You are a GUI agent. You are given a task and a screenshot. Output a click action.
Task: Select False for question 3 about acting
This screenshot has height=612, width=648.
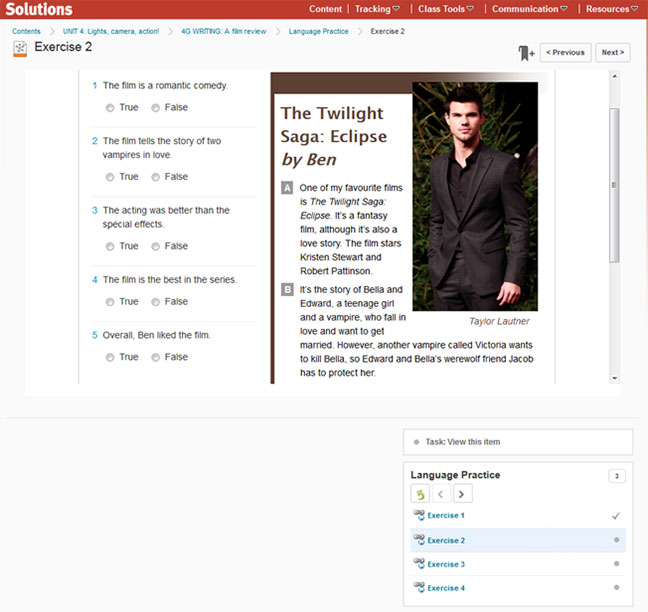[155, 247]
